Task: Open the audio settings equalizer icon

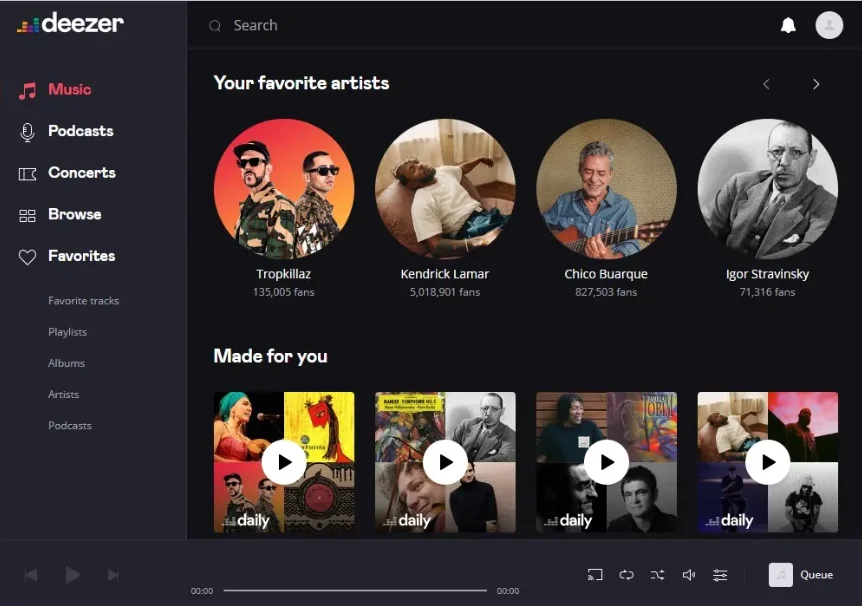Action: (x=720, y=575)
